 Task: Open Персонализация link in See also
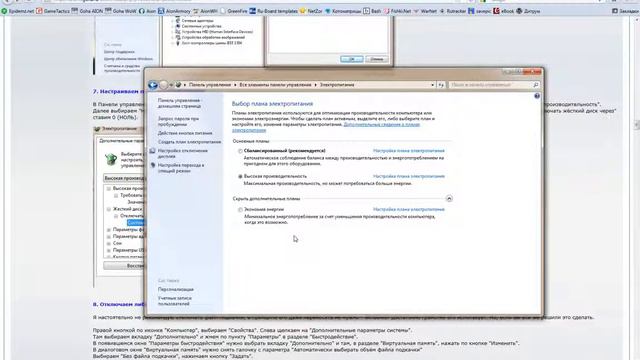pos(176,289)
